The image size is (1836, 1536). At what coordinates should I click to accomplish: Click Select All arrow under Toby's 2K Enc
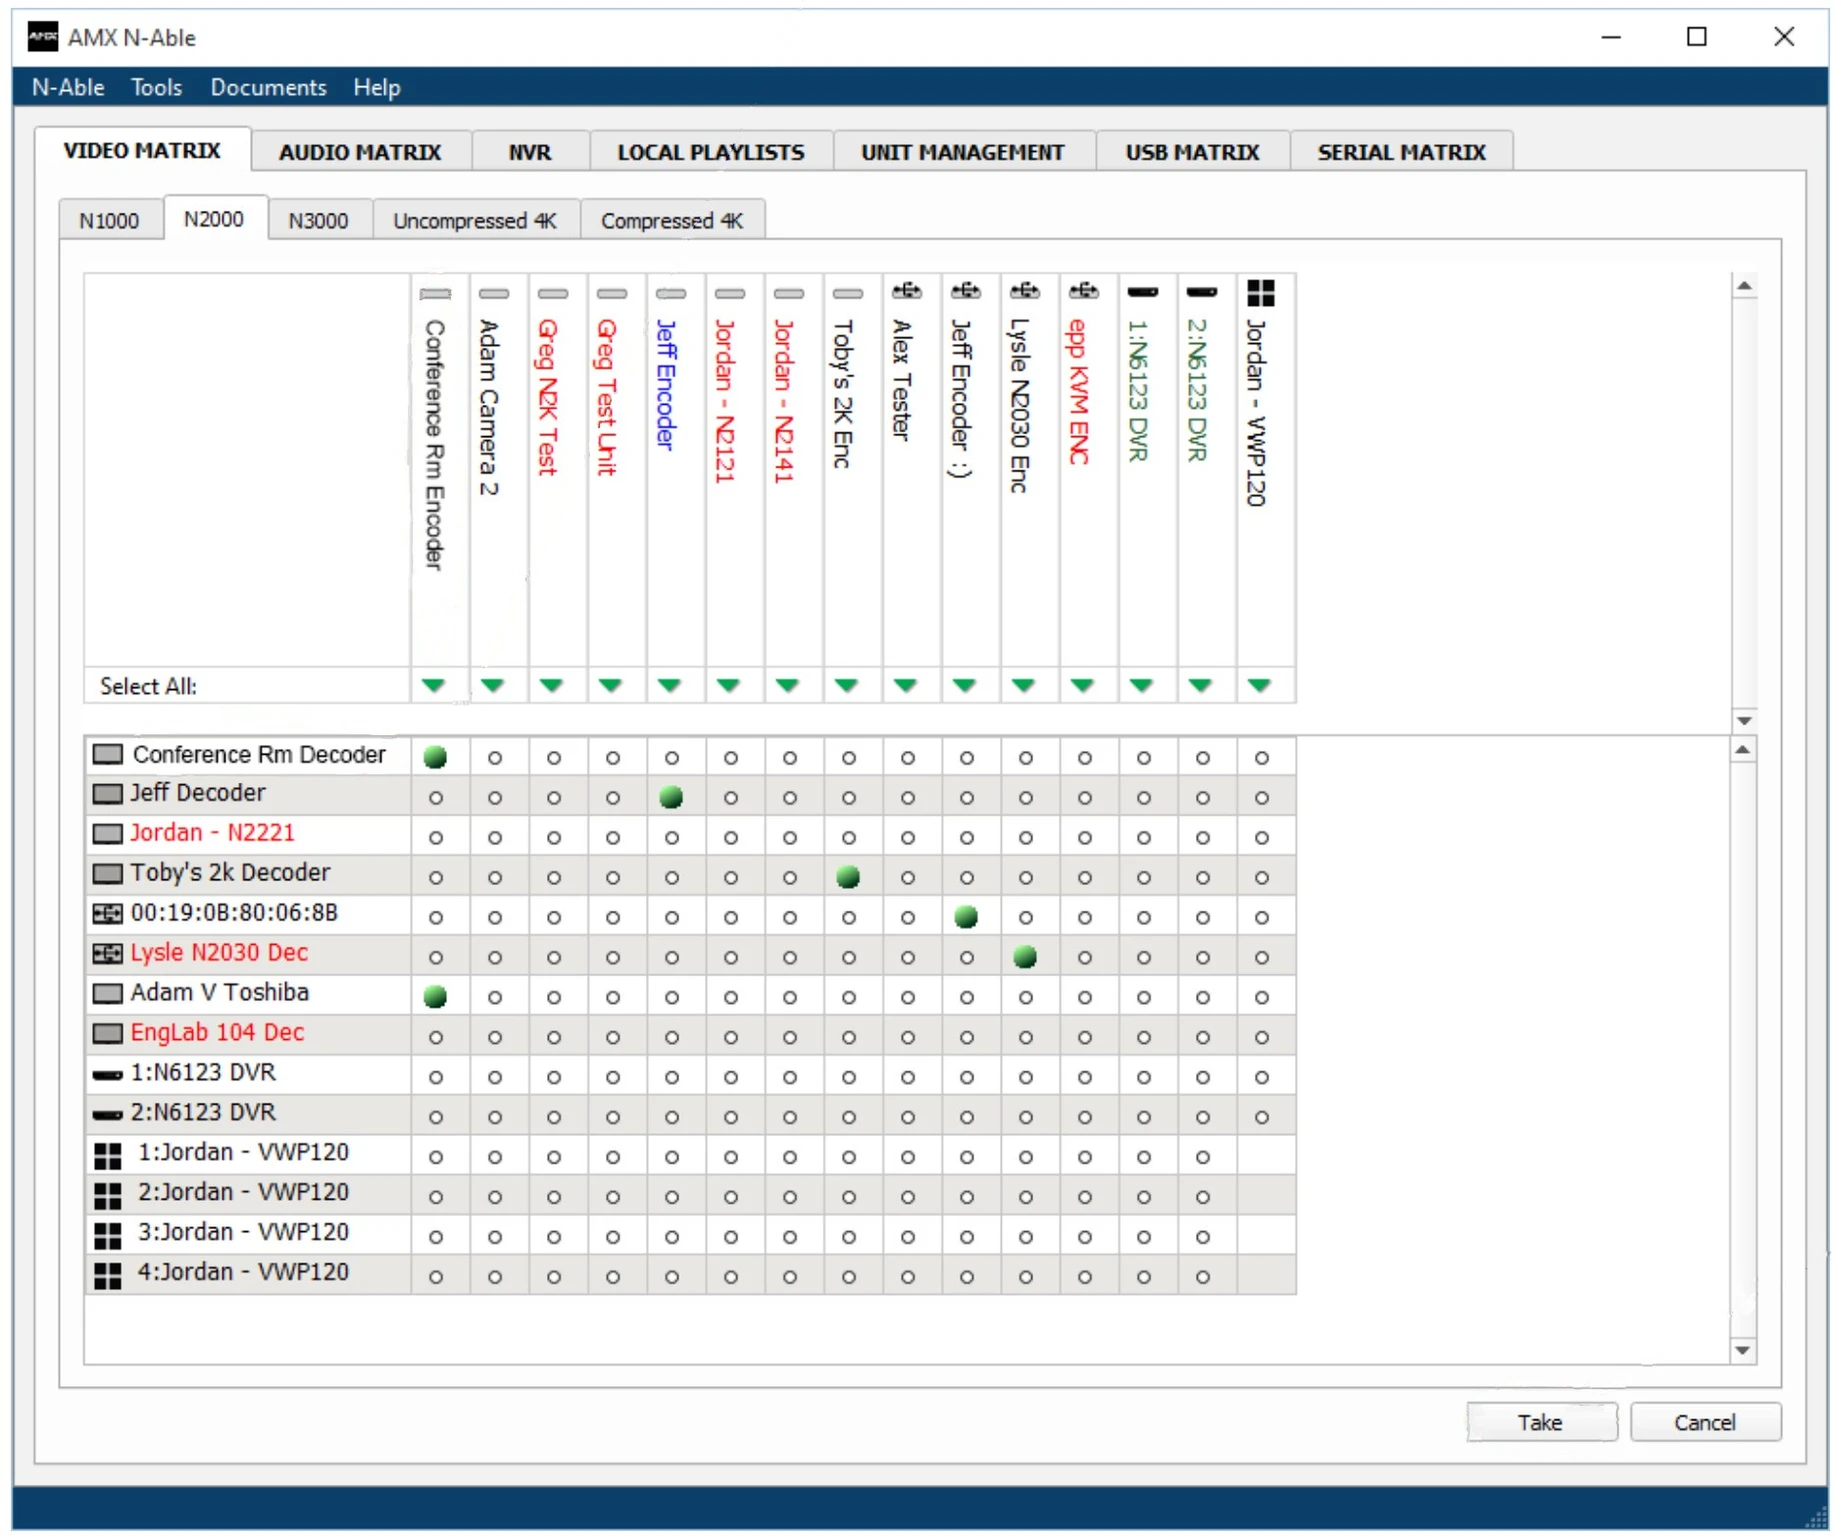(847, 686)
